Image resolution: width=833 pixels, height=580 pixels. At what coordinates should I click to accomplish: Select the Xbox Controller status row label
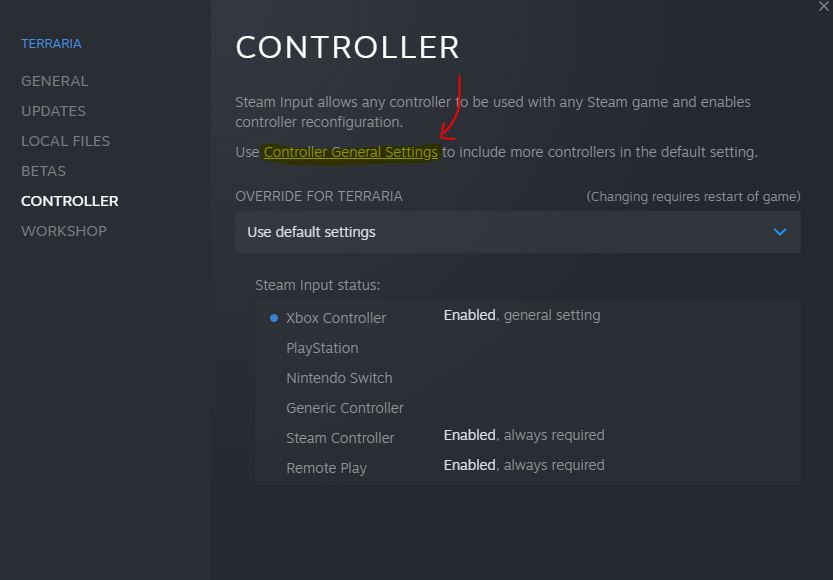[x=336, y=318]
